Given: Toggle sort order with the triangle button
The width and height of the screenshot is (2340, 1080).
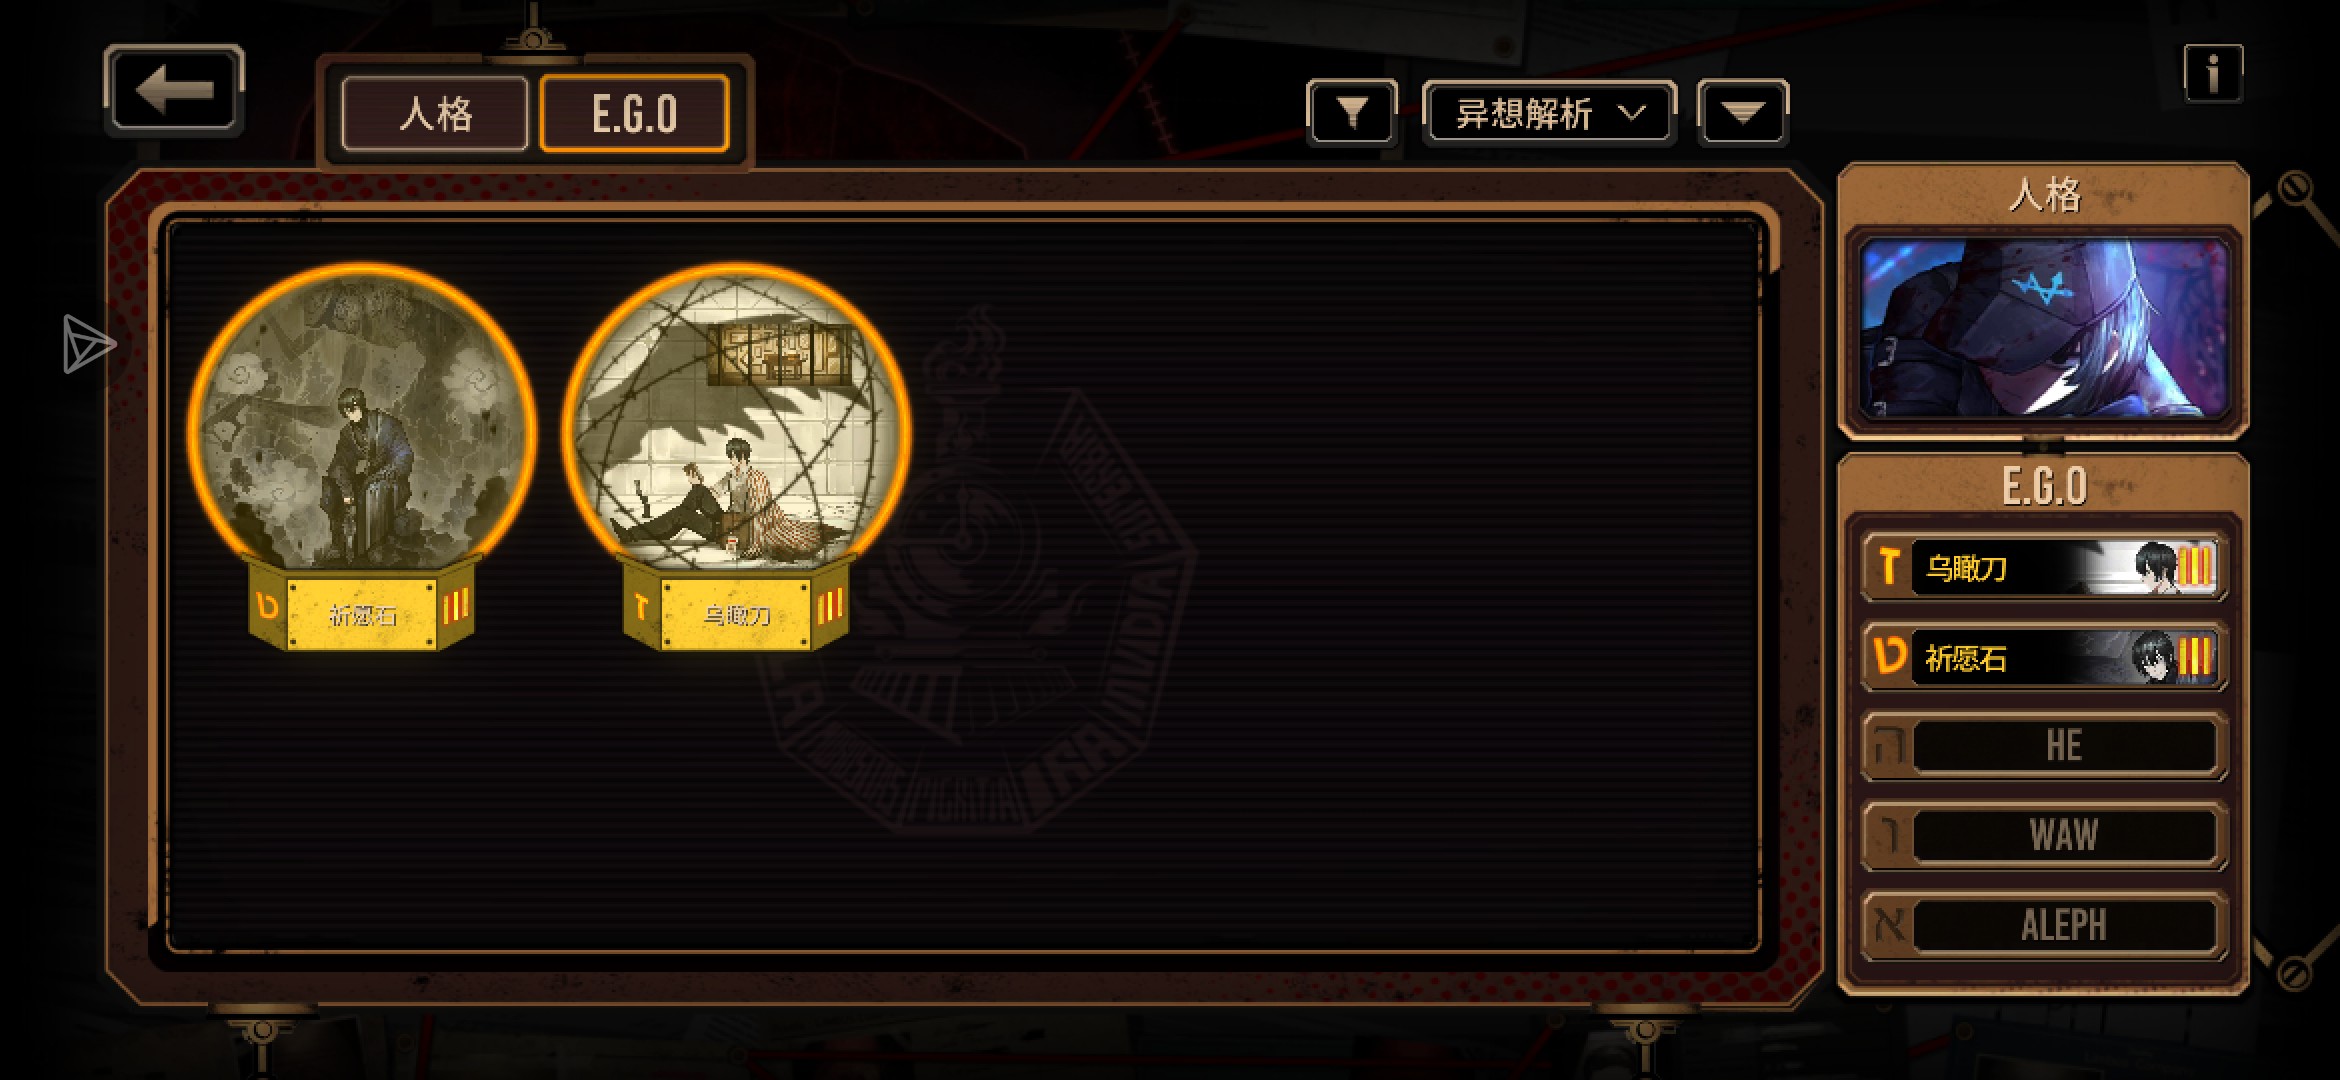Looking at the screenshot, I should (x=1743, y=113).
